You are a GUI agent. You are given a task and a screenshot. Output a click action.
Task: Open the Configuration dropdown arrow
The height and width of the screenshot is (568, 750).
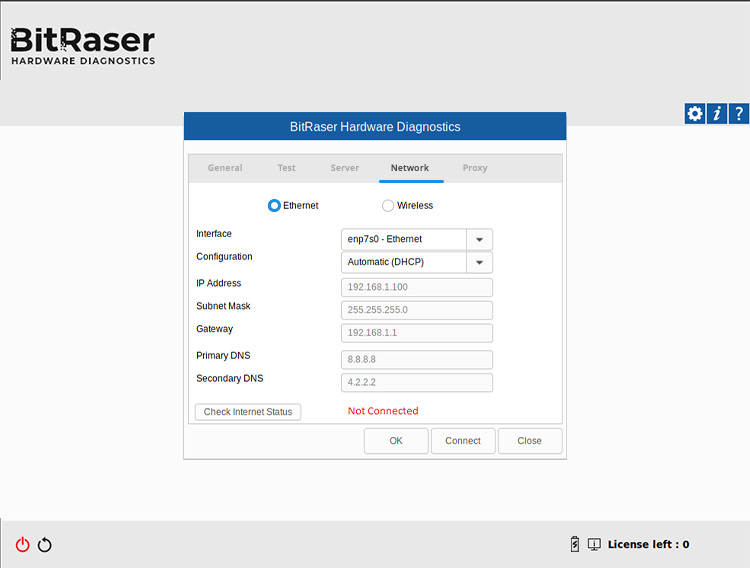[x=479, y=263]
